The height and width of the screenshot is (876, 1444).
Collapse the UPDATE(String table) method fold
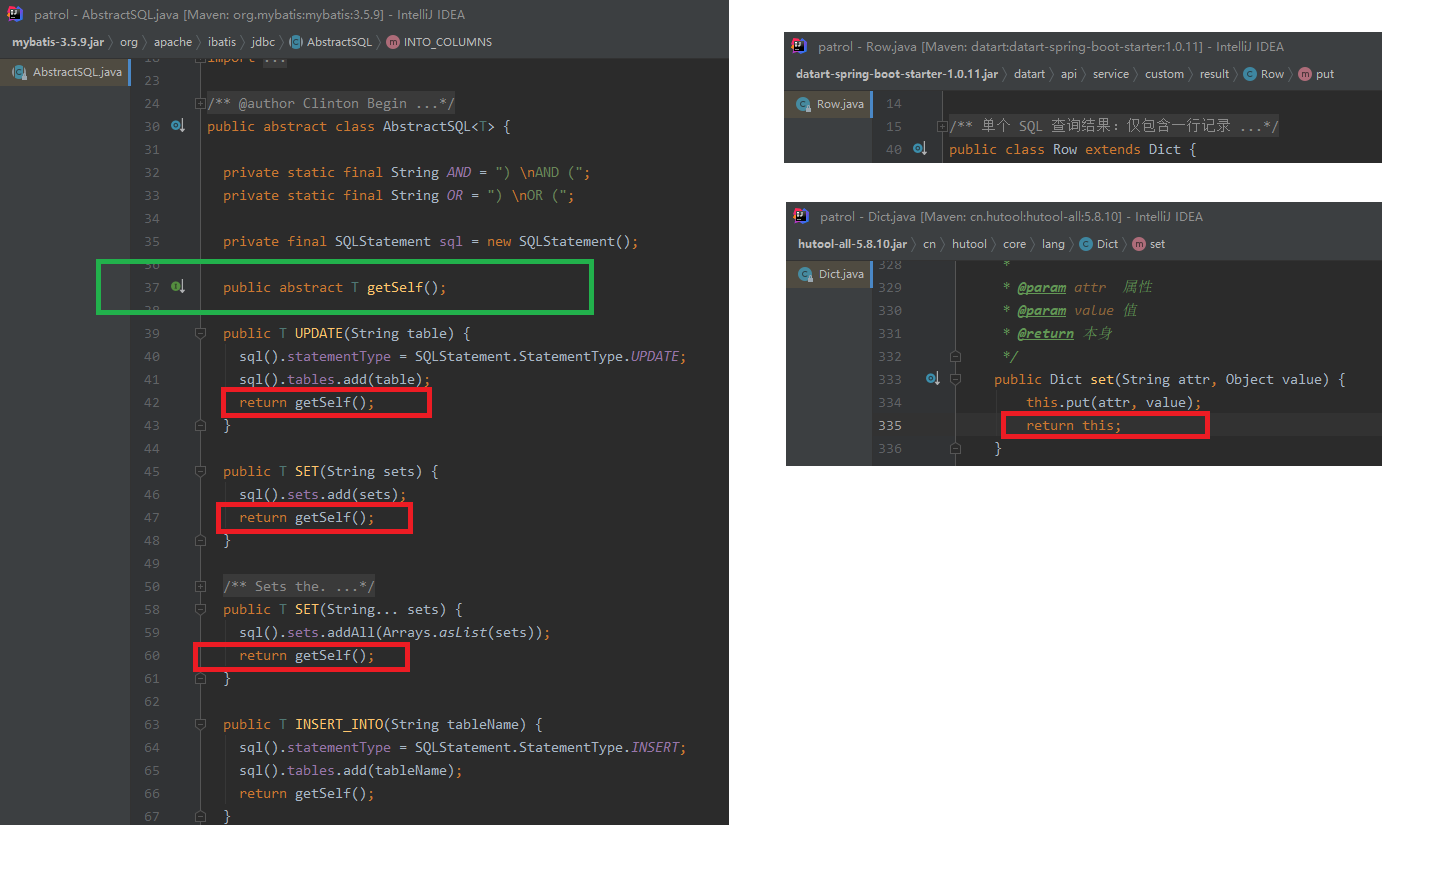coord(200,333)
